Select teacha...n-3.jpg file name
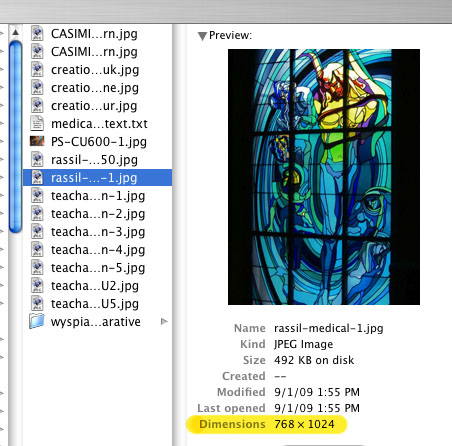452x446 pixels. [x=98, y=232]
